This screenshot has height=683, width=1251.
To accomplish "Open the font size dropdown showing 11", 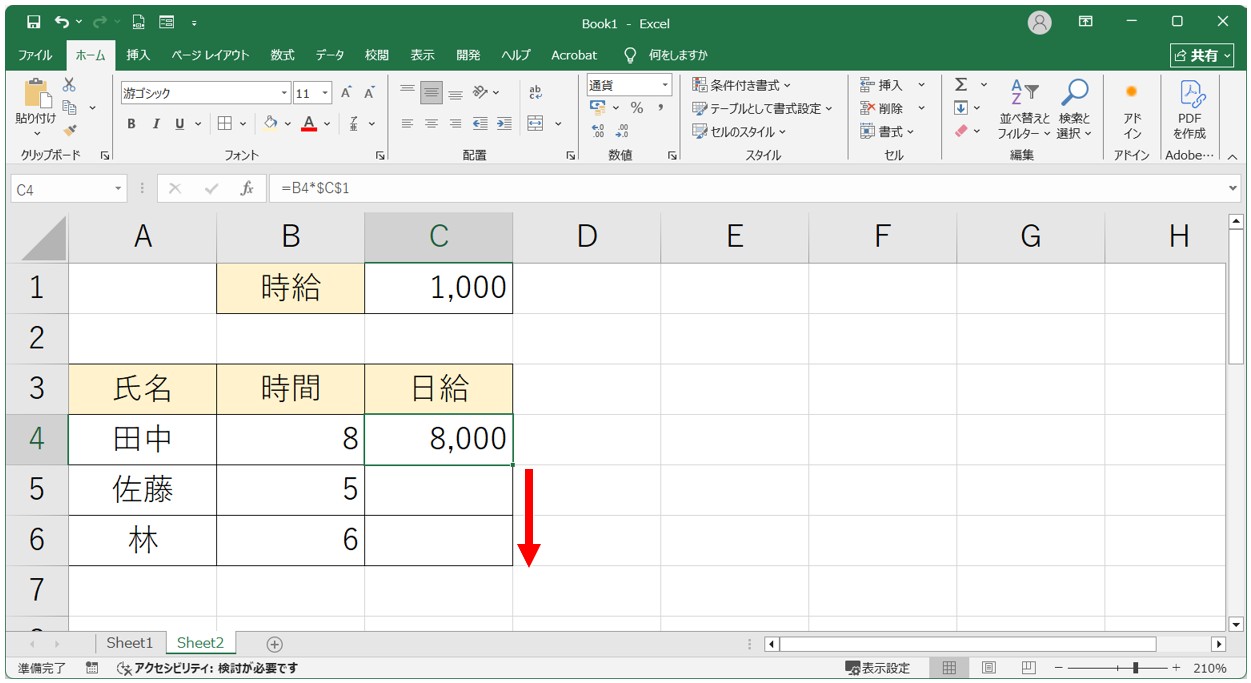I will [326, 93].
